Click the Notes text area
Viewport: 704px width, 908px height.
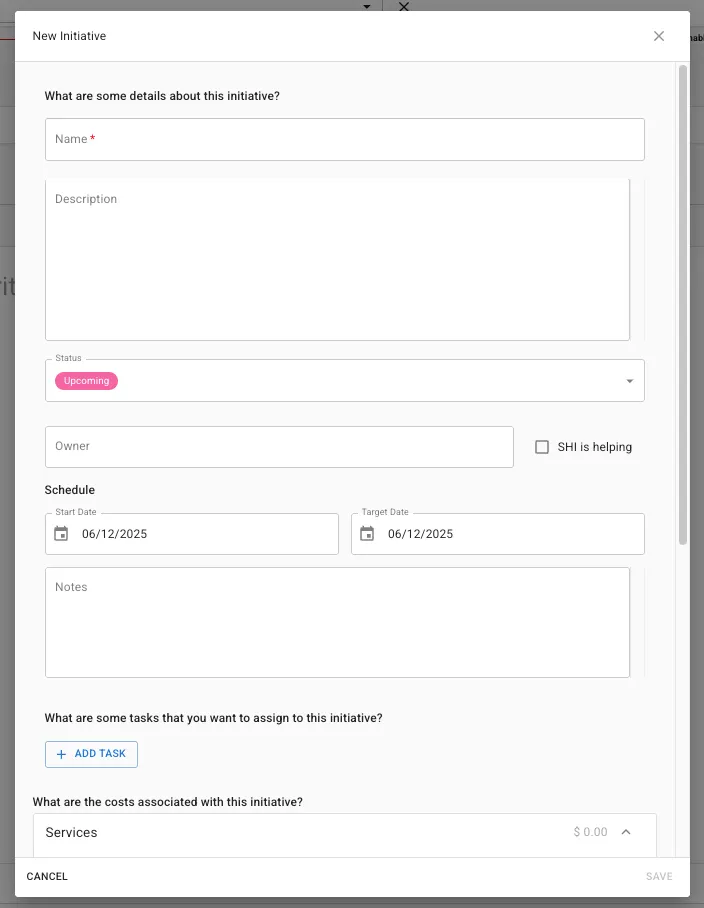pyautogui.click(x=338, y=623)
